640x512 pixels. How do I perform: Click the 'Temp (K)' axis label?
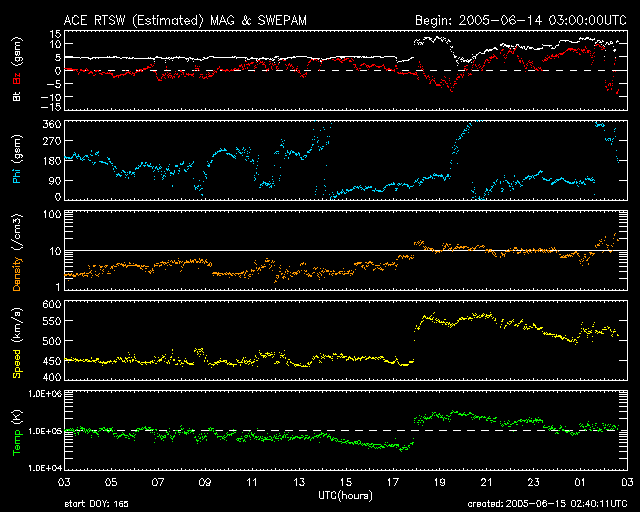(x=17, y=433)
